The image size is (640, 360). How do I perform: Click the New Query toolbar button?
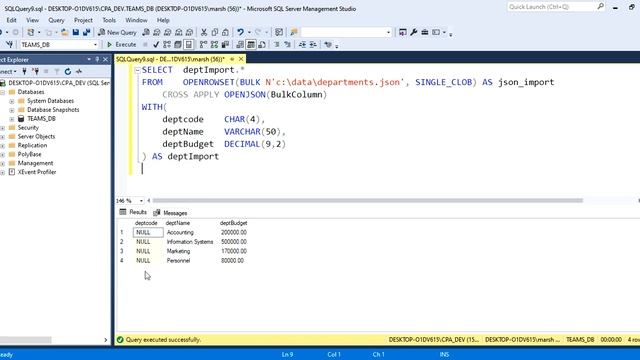point(117,32)
